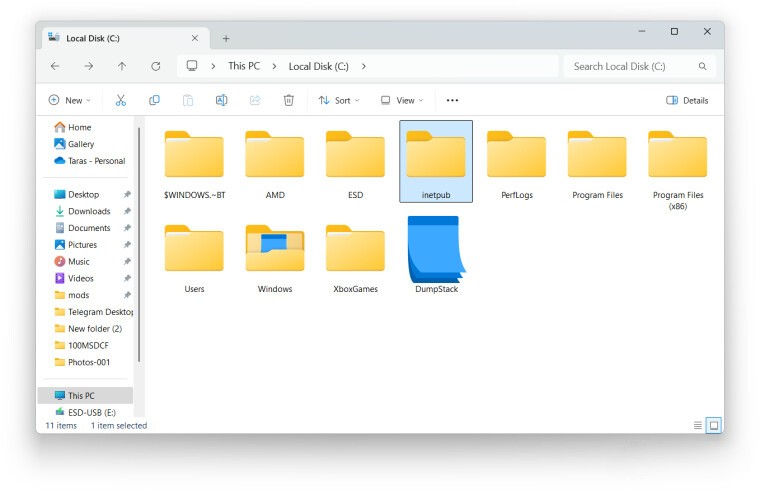Open the New dropdown menu

tap(70, 100)
